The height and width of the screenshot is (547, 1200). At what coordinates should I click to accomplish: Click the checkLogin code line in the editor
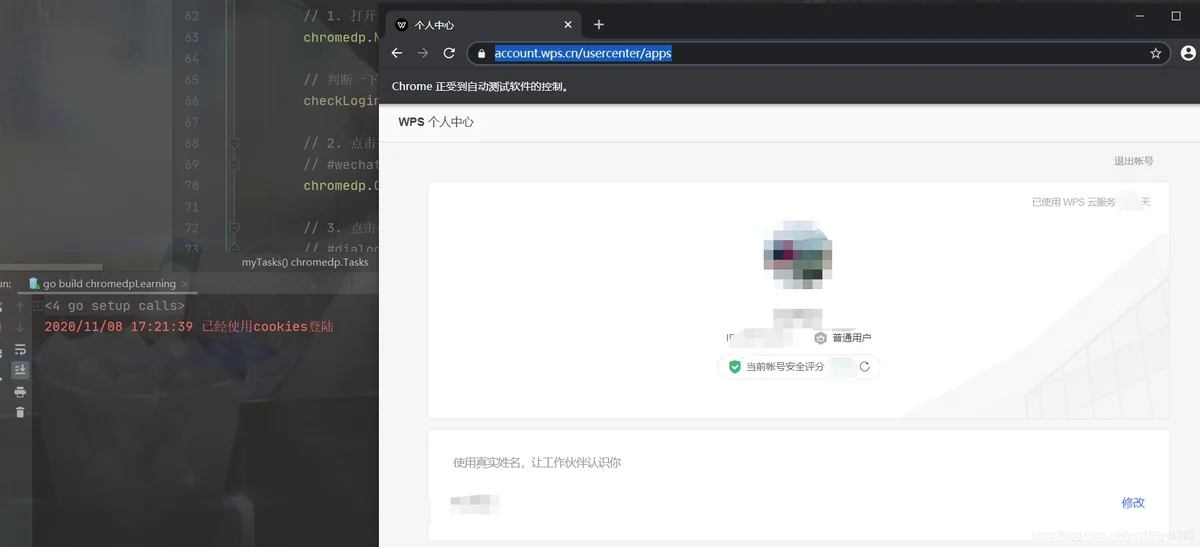(341, 101)
